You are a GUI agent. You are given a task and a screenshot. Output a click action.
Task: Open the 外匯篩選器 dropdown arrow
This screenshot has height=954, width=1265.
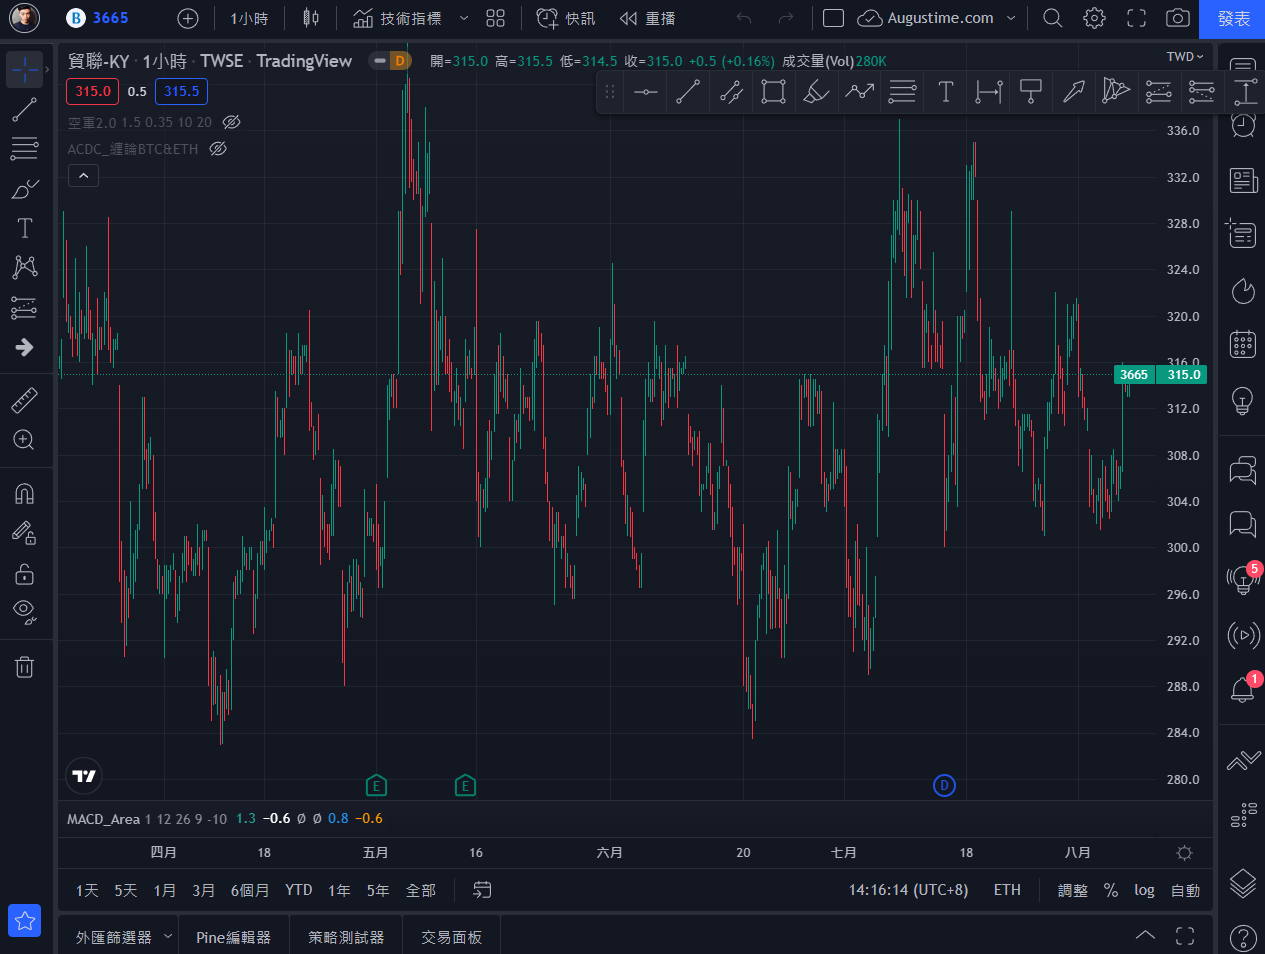point(167,937)
